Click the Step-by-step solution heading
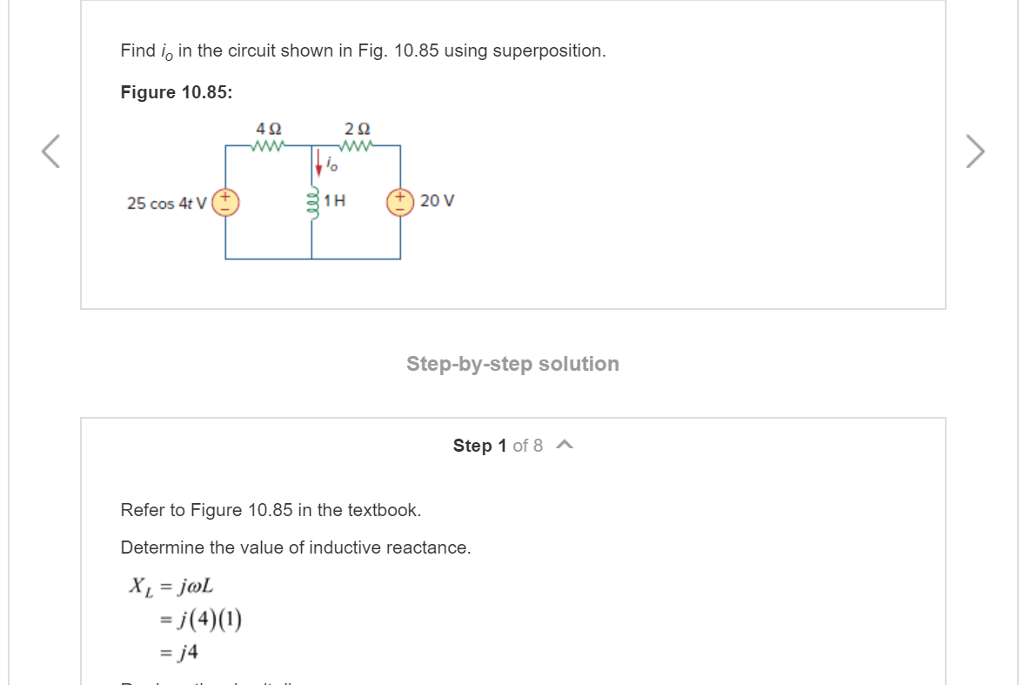The height and width of the screenshot is (685, 1024). coord(513,364)
